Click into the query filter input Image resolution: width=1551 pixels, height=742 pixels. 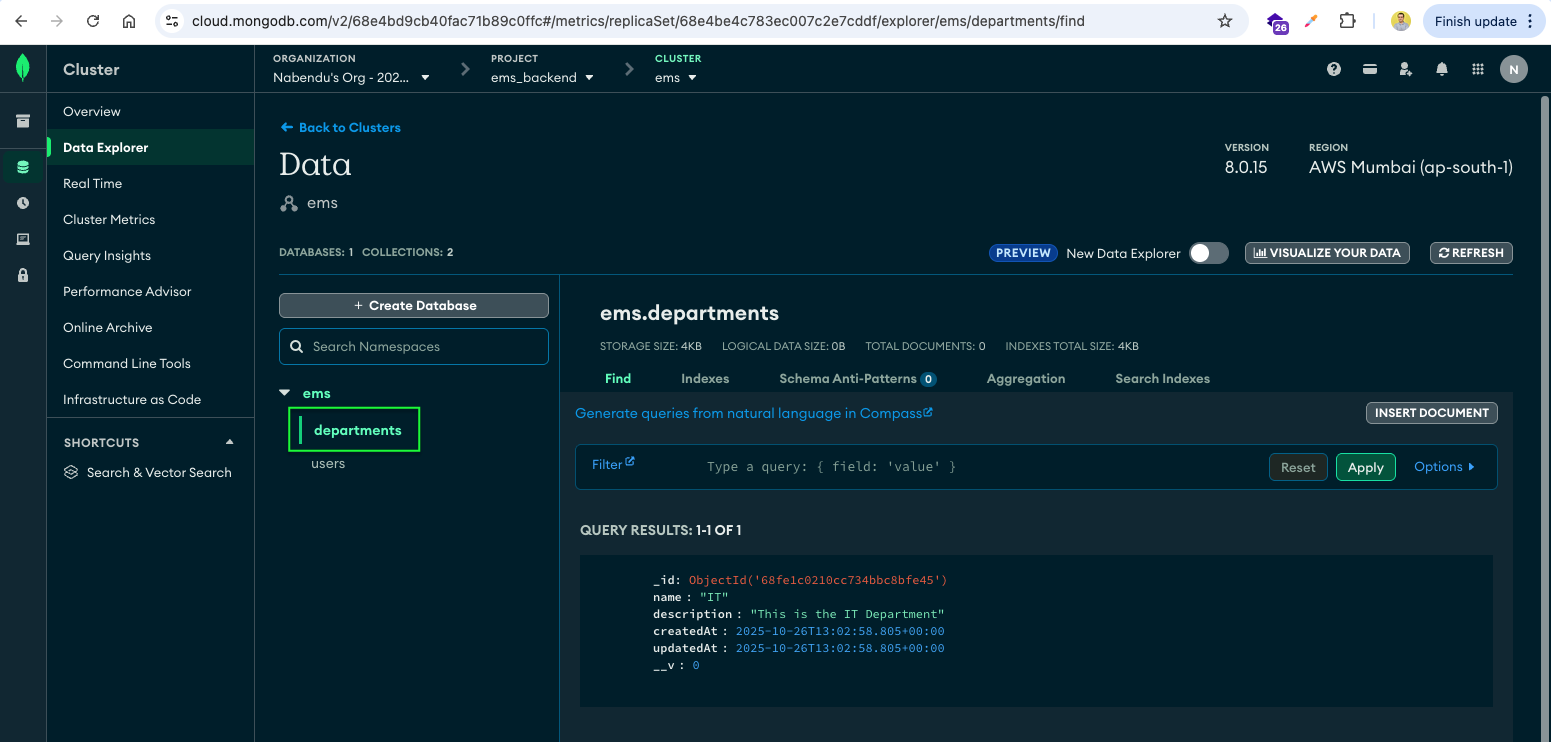click(x=980, y=467)
